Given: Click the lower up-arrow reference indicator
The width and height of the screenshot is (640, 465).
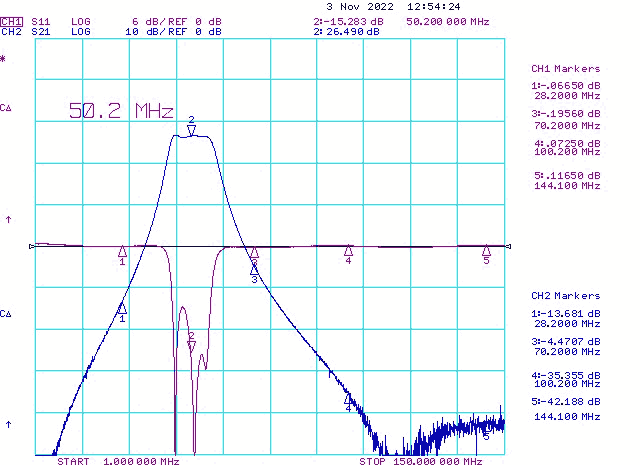Looking at the screenshot, I should tap(8, 425).
